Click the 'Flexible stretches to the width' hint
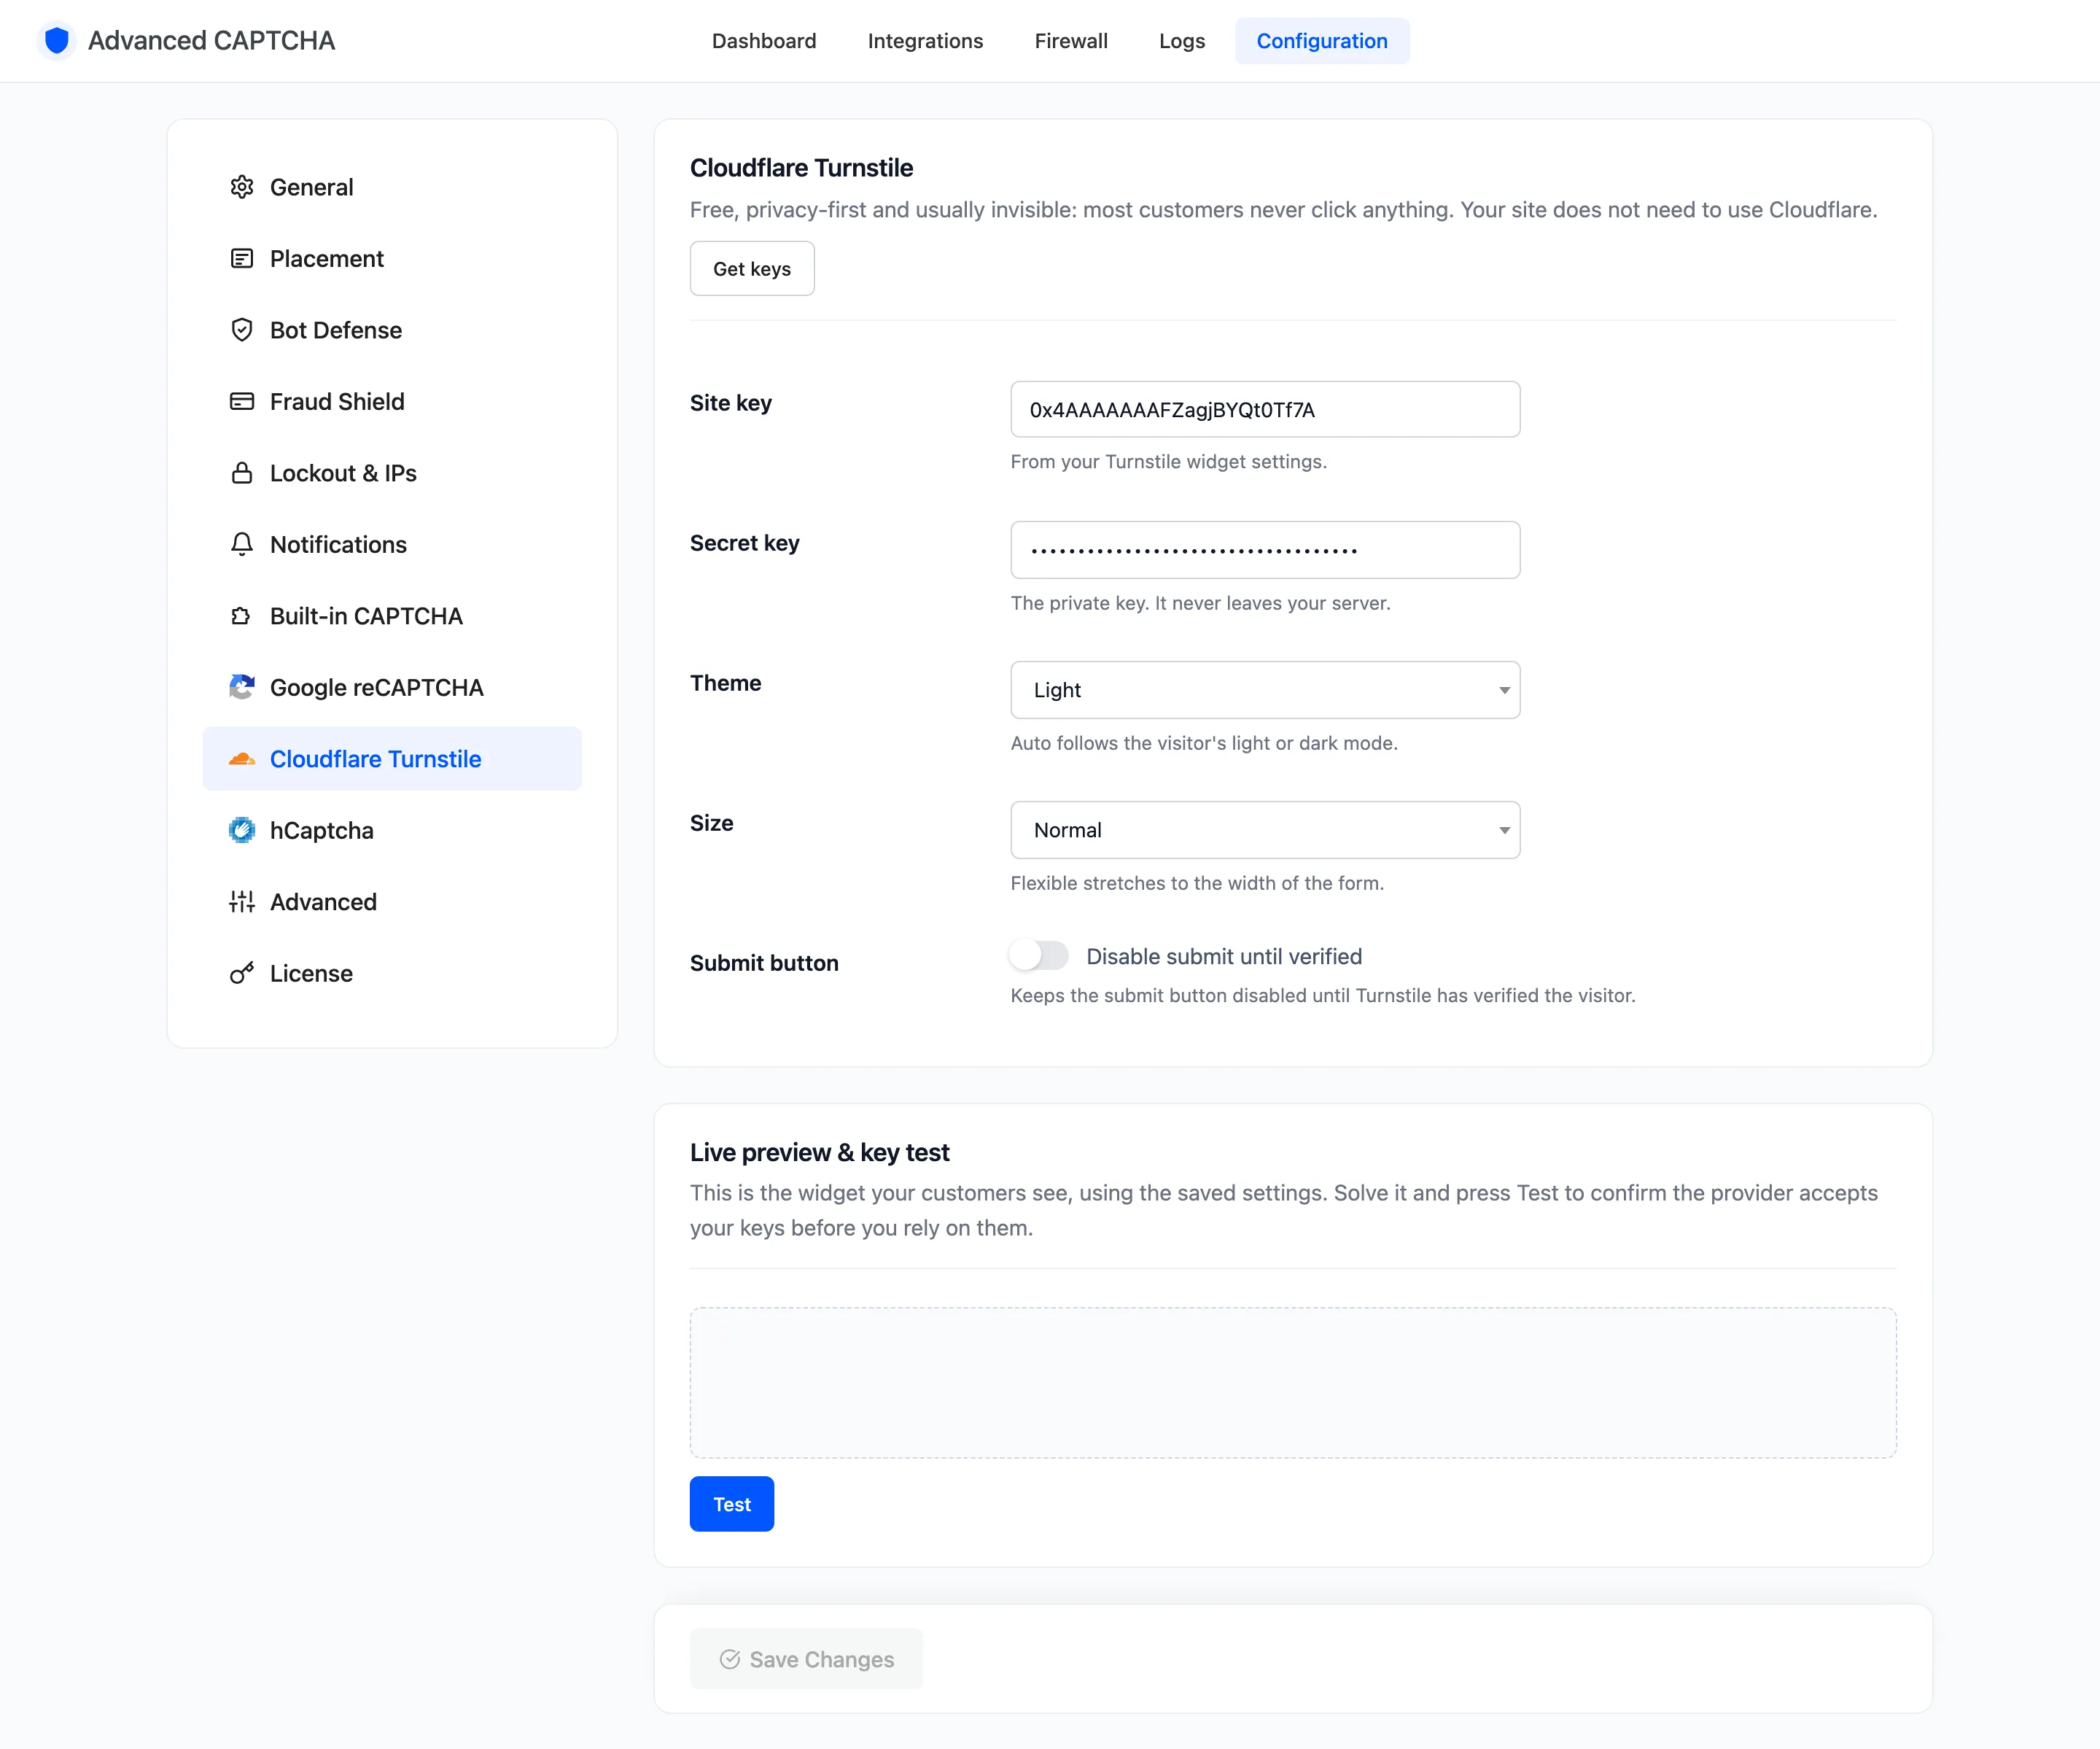This screenshot has height=1749, width=2100. (1197, 883)
